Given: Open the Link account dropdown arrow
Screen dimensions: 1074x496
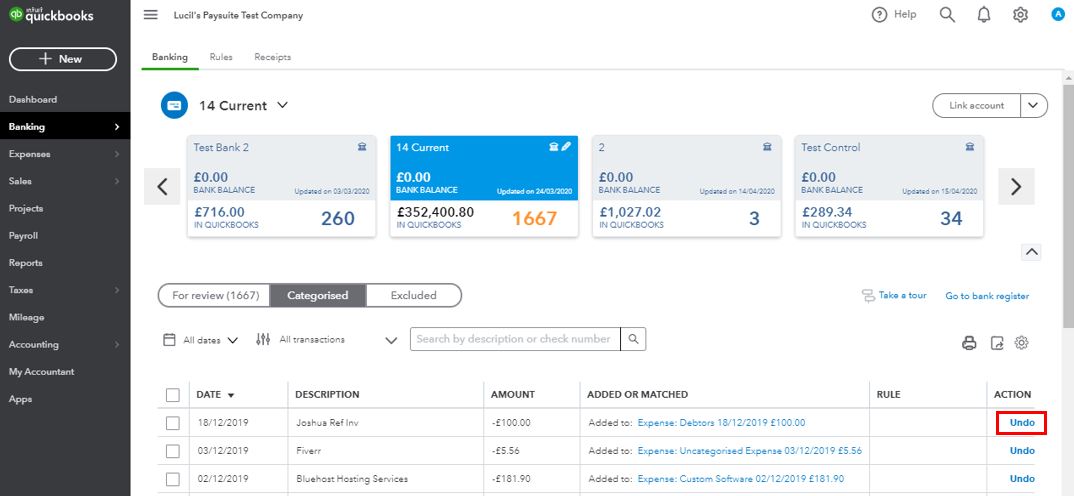Looking at the screenshot, I should coord(1034,106).
